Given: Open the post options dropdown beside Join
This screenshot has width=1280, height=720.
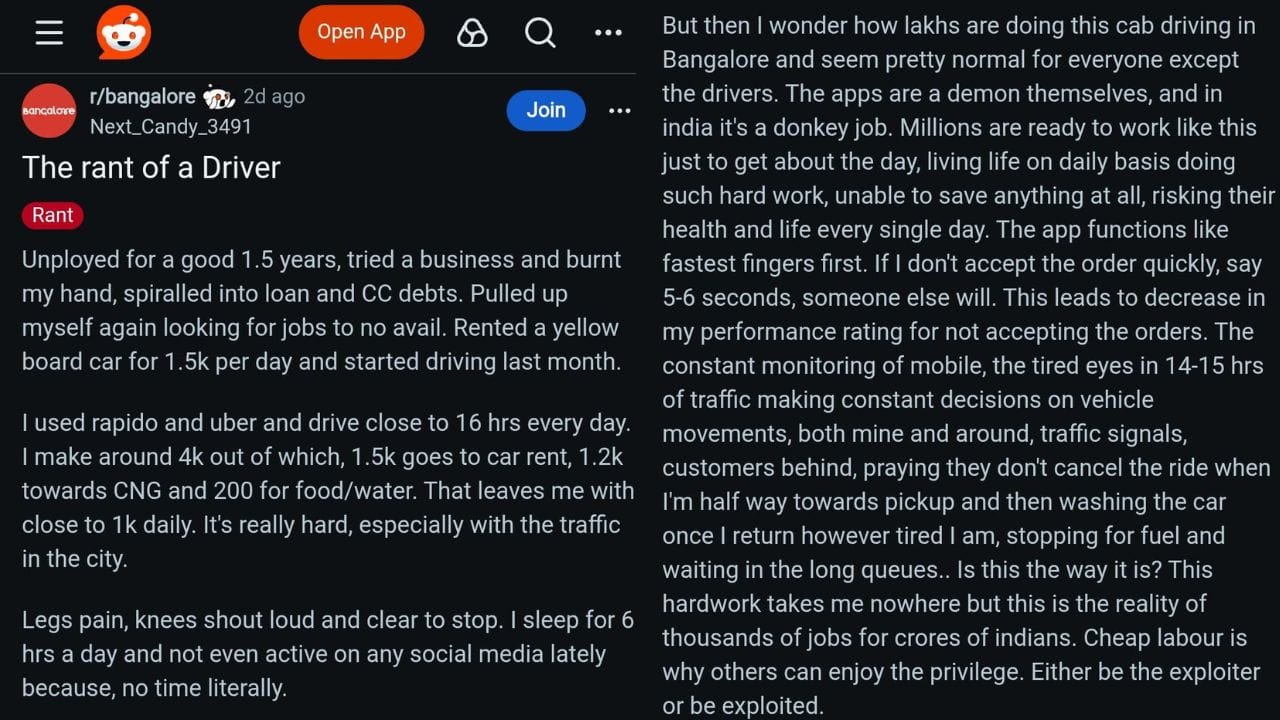Looking at the screenshot, I should click(619, 110).
